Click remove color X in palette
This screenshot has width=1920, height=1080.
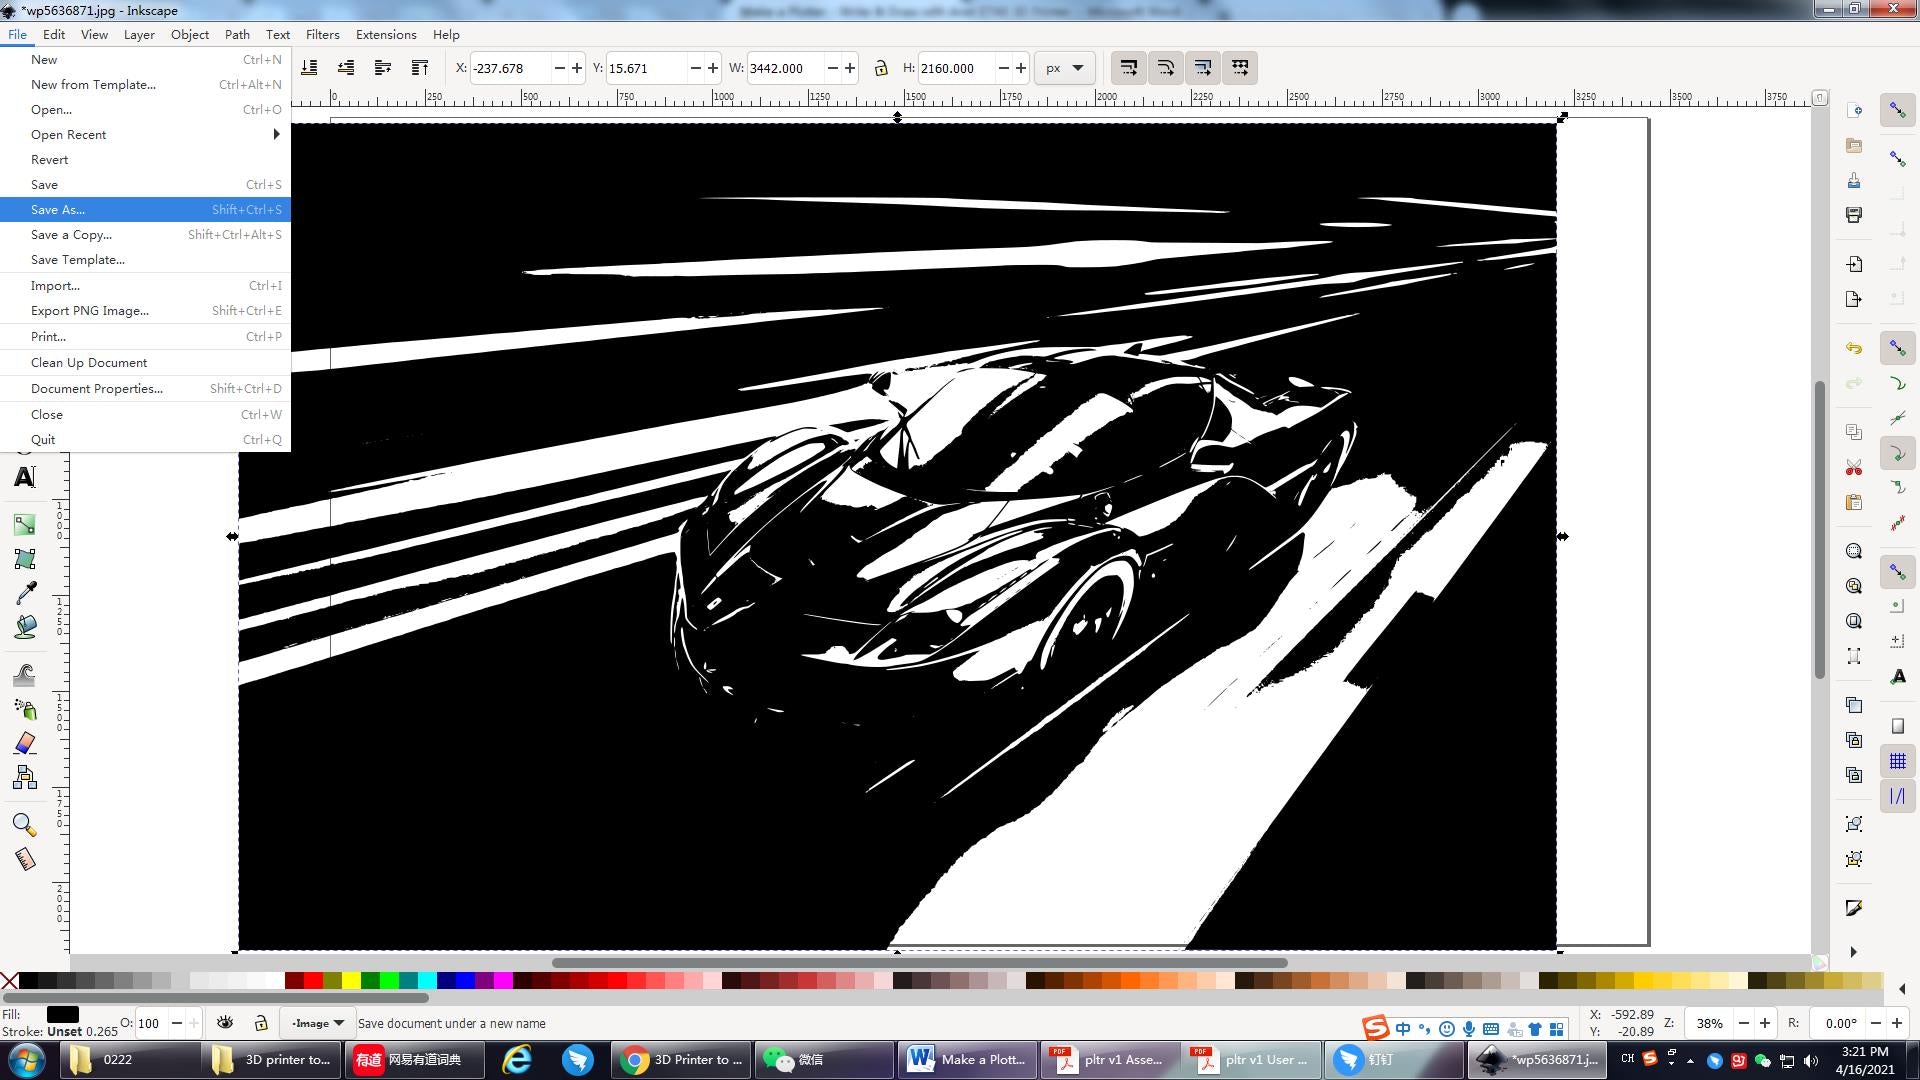(9, 980)
